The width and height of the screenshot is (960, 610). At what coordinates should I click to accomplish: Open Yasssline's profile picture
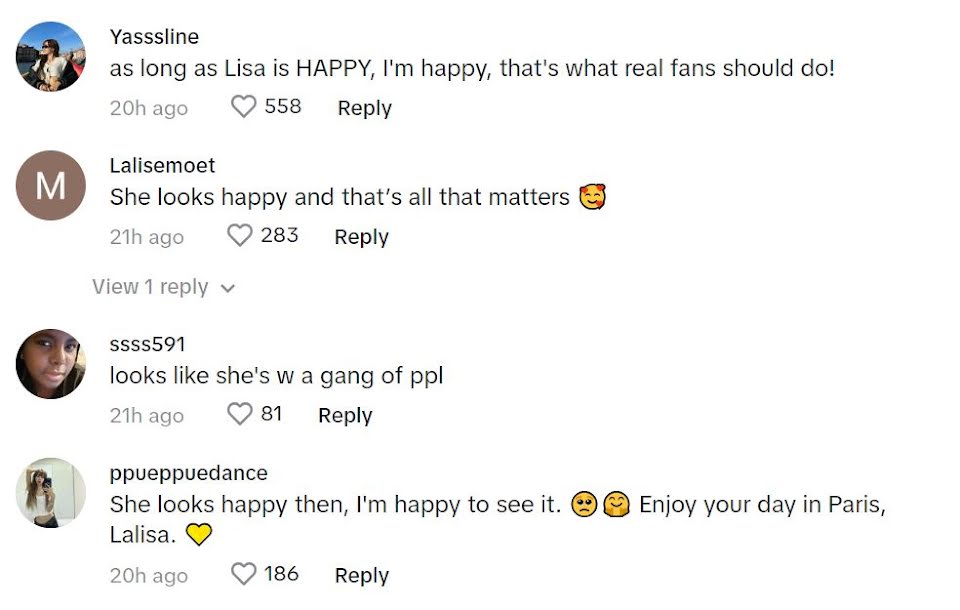click(x=51, y=56)
